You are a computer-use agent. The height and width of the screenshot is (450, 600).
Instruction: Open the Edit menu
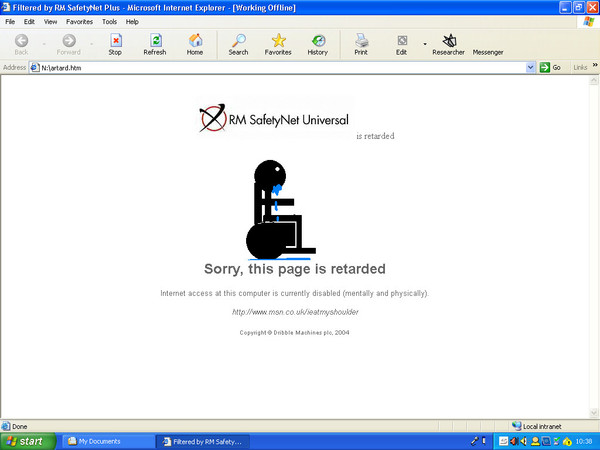click(x=29, y=22)
